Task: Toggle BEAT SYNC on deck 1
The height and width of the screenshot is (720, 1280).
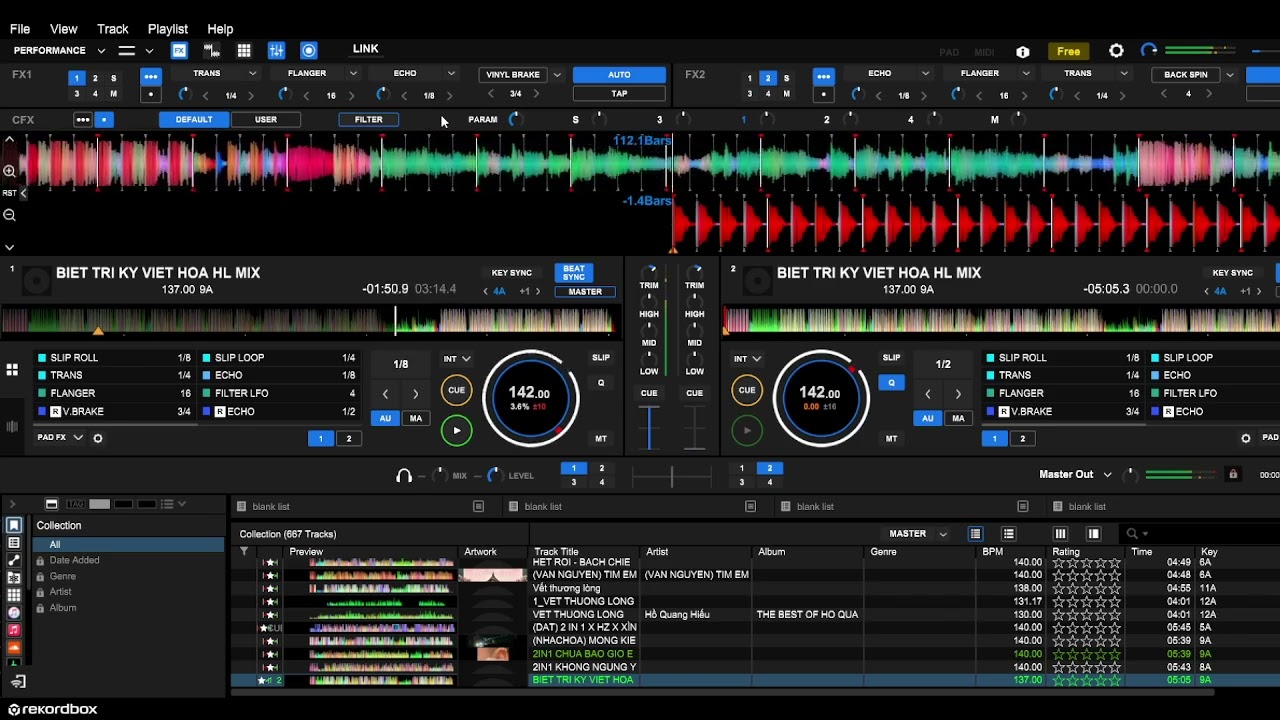Action: (574, 273)
